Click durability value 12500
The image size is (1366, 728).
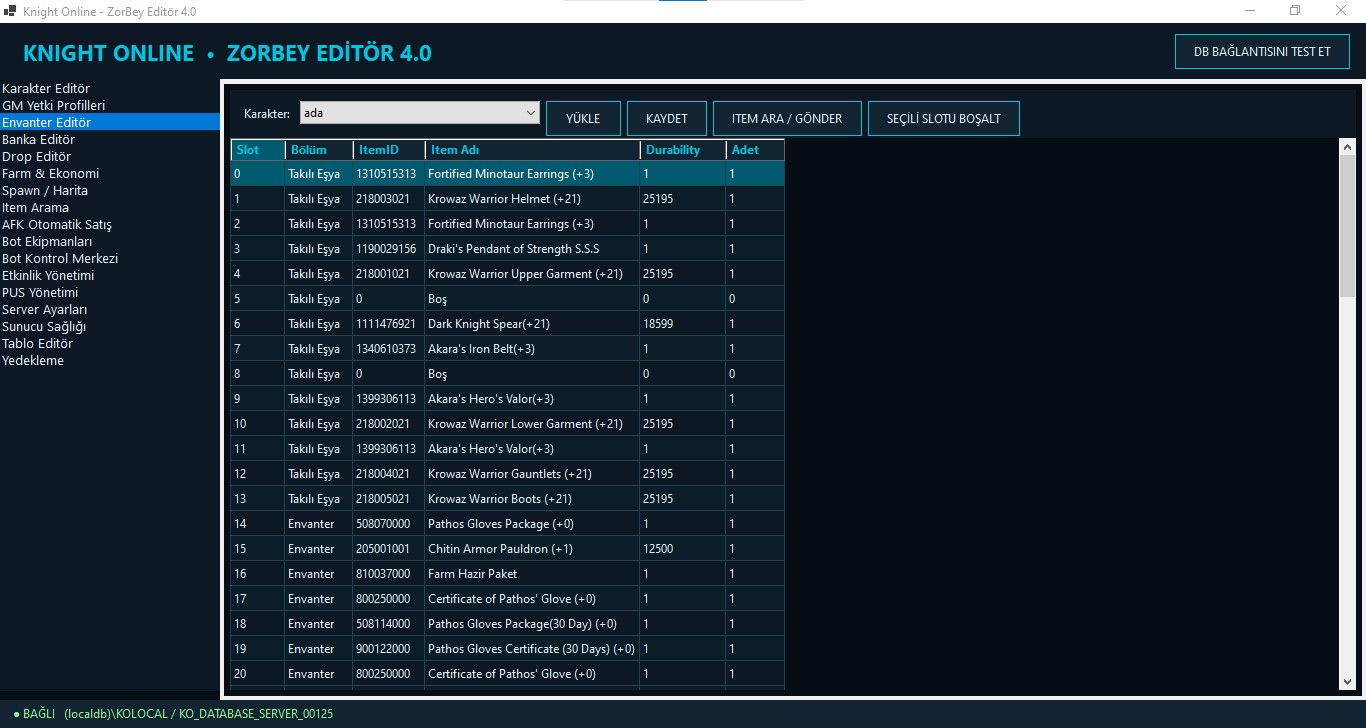click(x=683, y=549)
